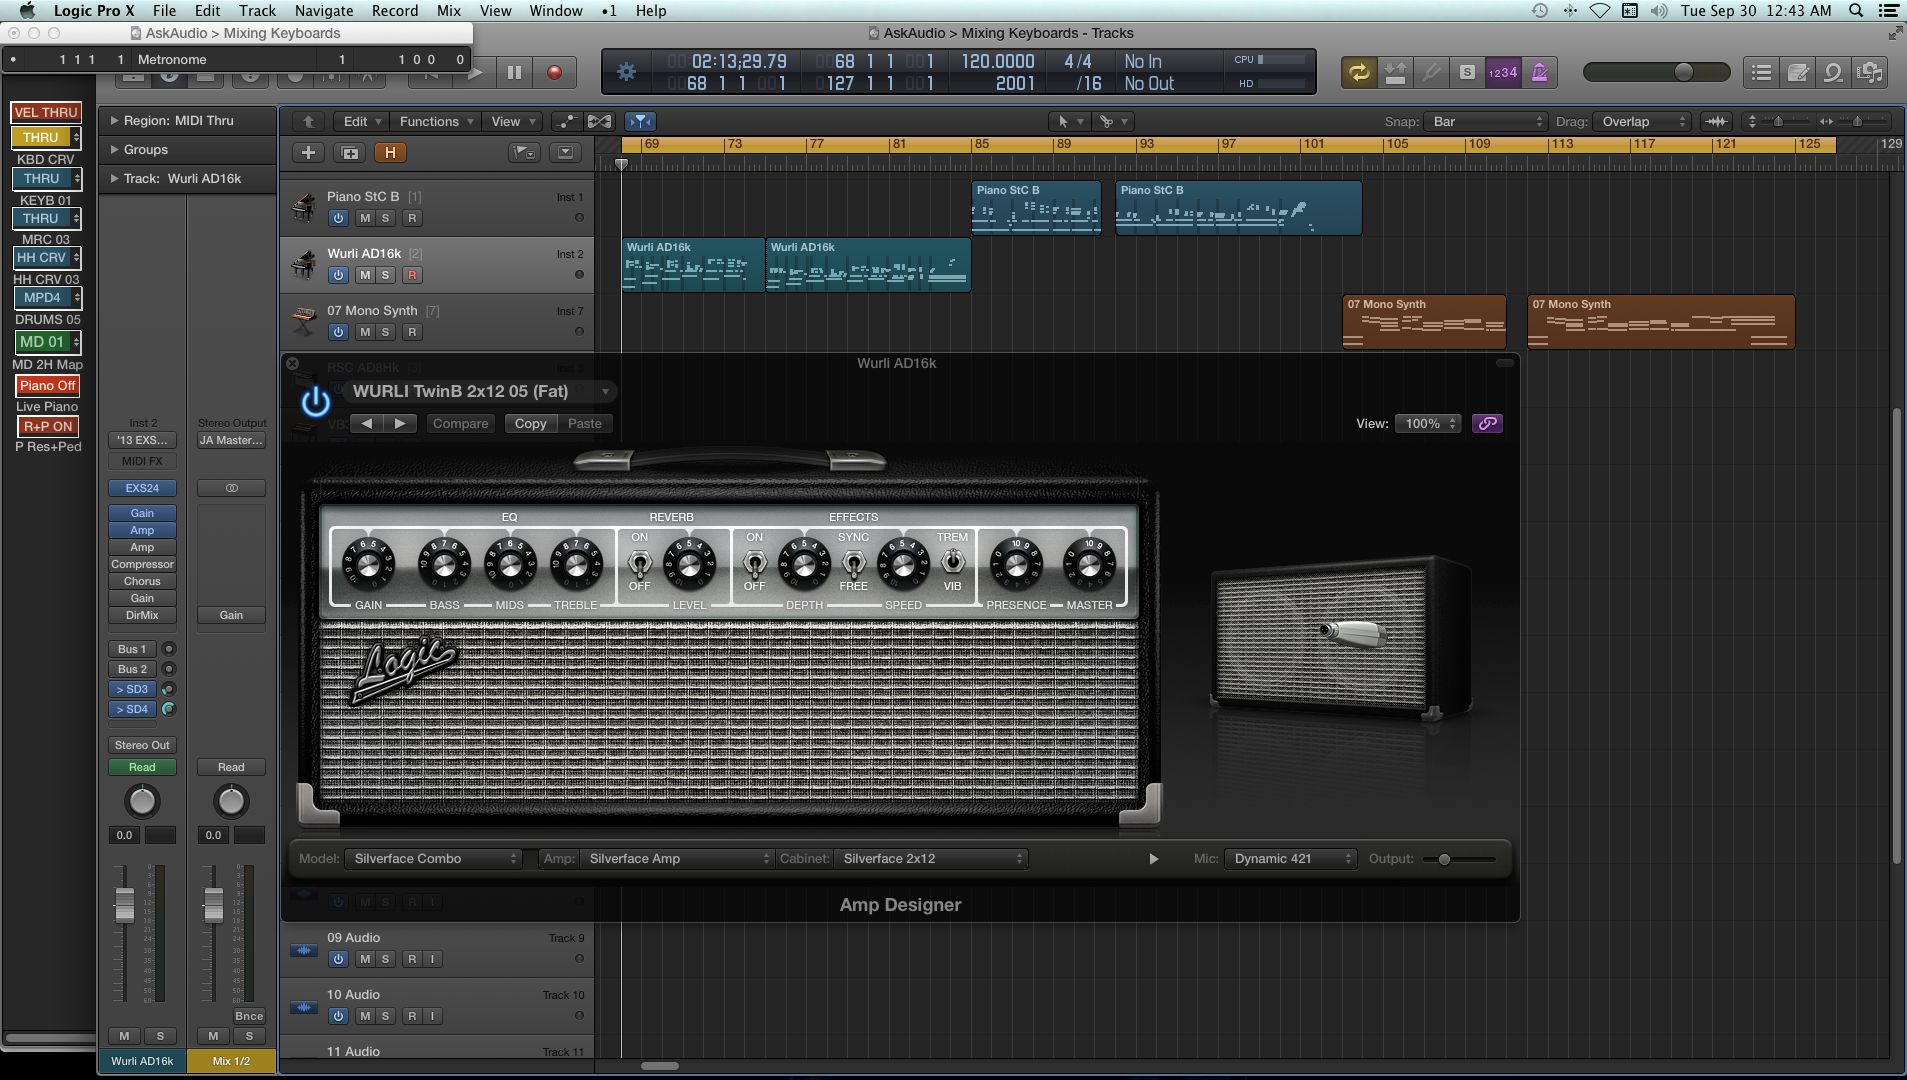The width and height of the screenshot is (1907, 1080).
Task: Toggle power on the 07 Mono Synth track
Action: click(338, 332)
